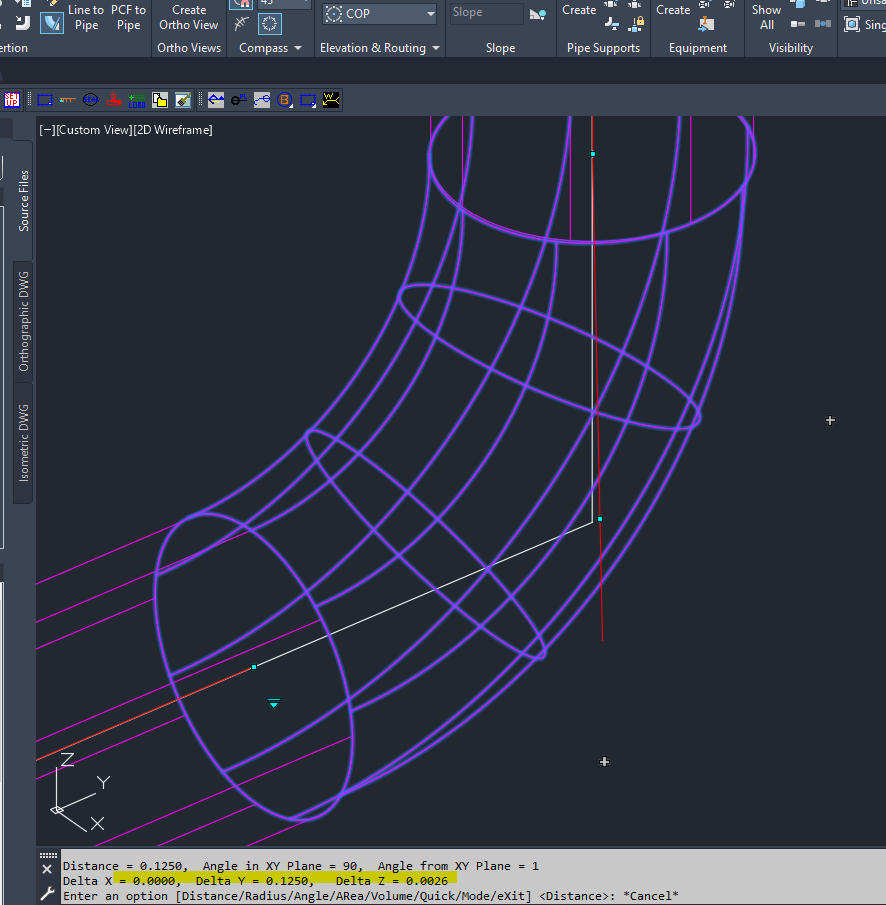Screen dimensions: 886x905
Task: Expand the Elevation & Routing dropdown
Action: click(436, 47)
